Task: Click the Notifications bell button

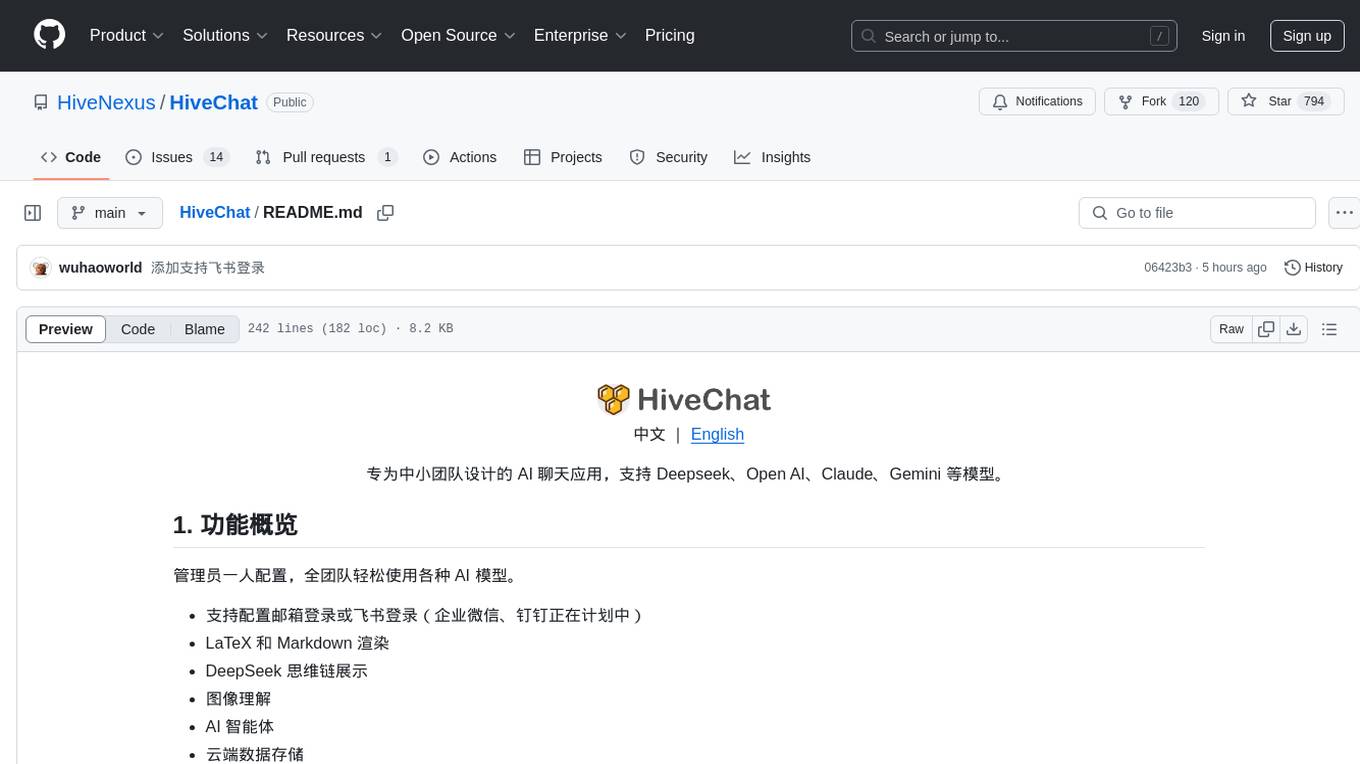Action: [x=1037, y=102]
